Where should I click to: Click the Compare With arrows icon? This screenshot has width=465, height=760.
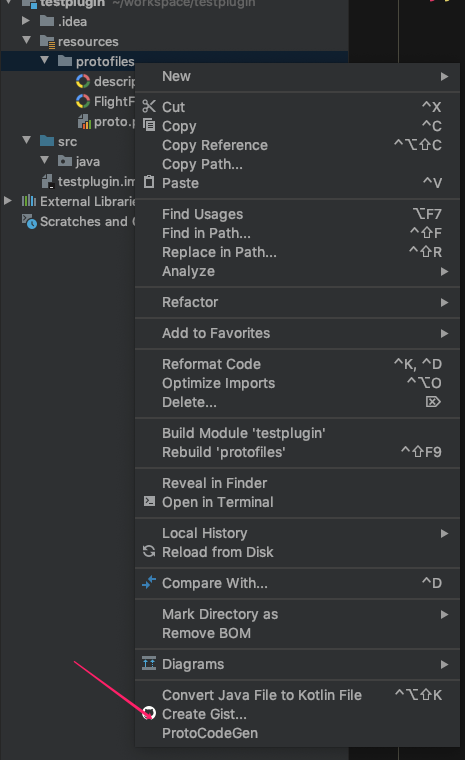149,582
